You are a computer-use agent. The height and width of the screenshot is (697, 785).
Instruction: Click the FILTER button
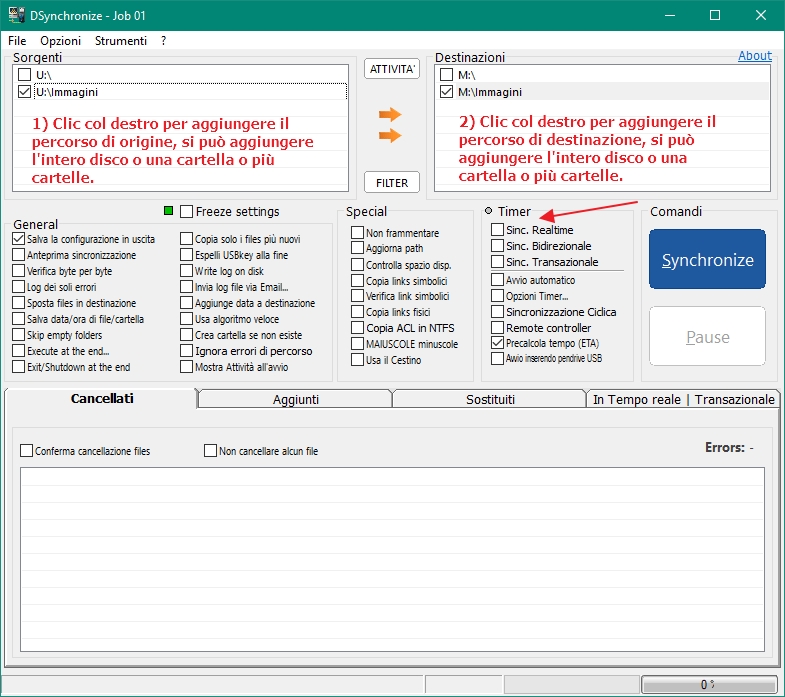click(392, 183)
